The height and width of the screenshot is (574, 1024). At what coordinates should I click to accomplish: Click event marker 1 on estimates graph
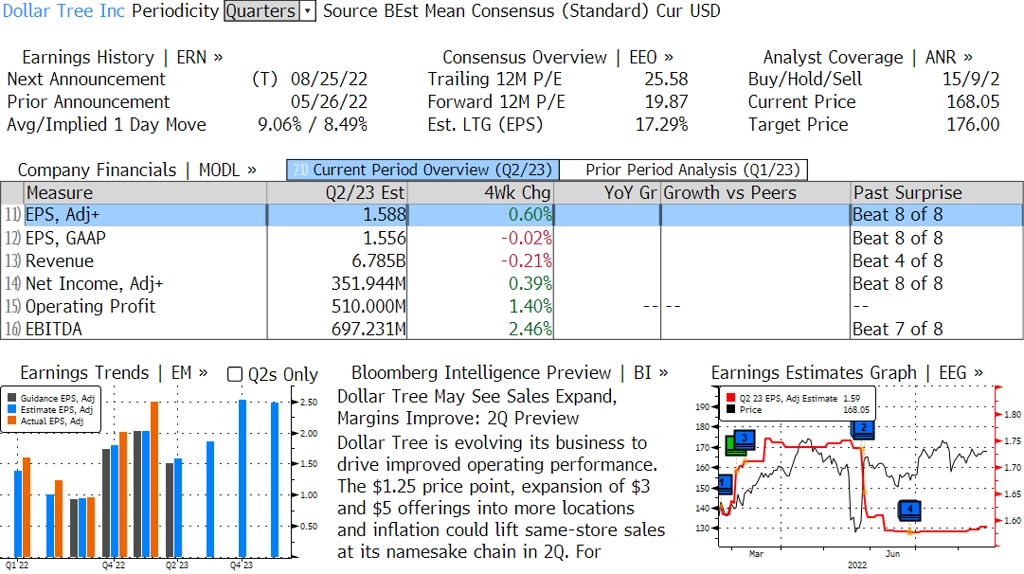tap(723, 484)
